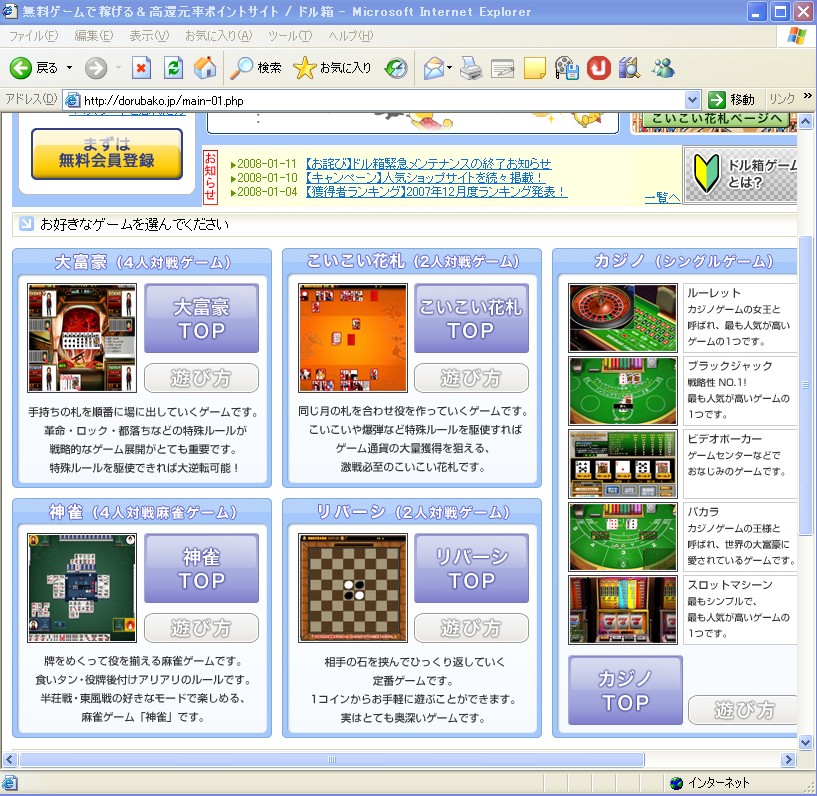Click the books research toolbar icon
This screenshot has width=817, height=796.
629,68
